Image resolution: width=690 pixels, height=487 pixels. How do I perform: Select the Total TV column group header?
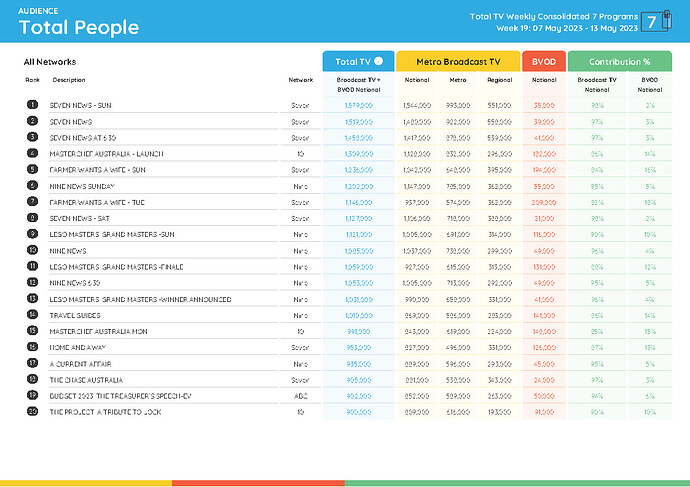(x=358, y=61)
